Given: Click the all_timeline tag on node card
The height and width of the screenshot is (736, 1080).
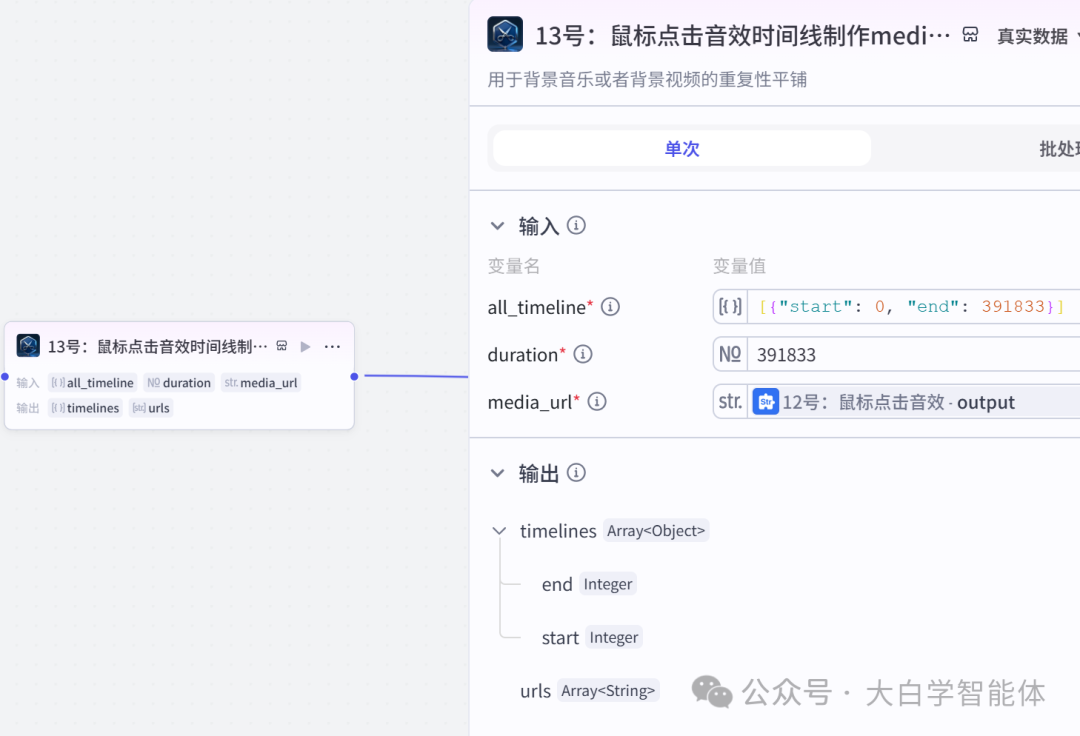Looking at the screenshot, I should coord(93,383).
